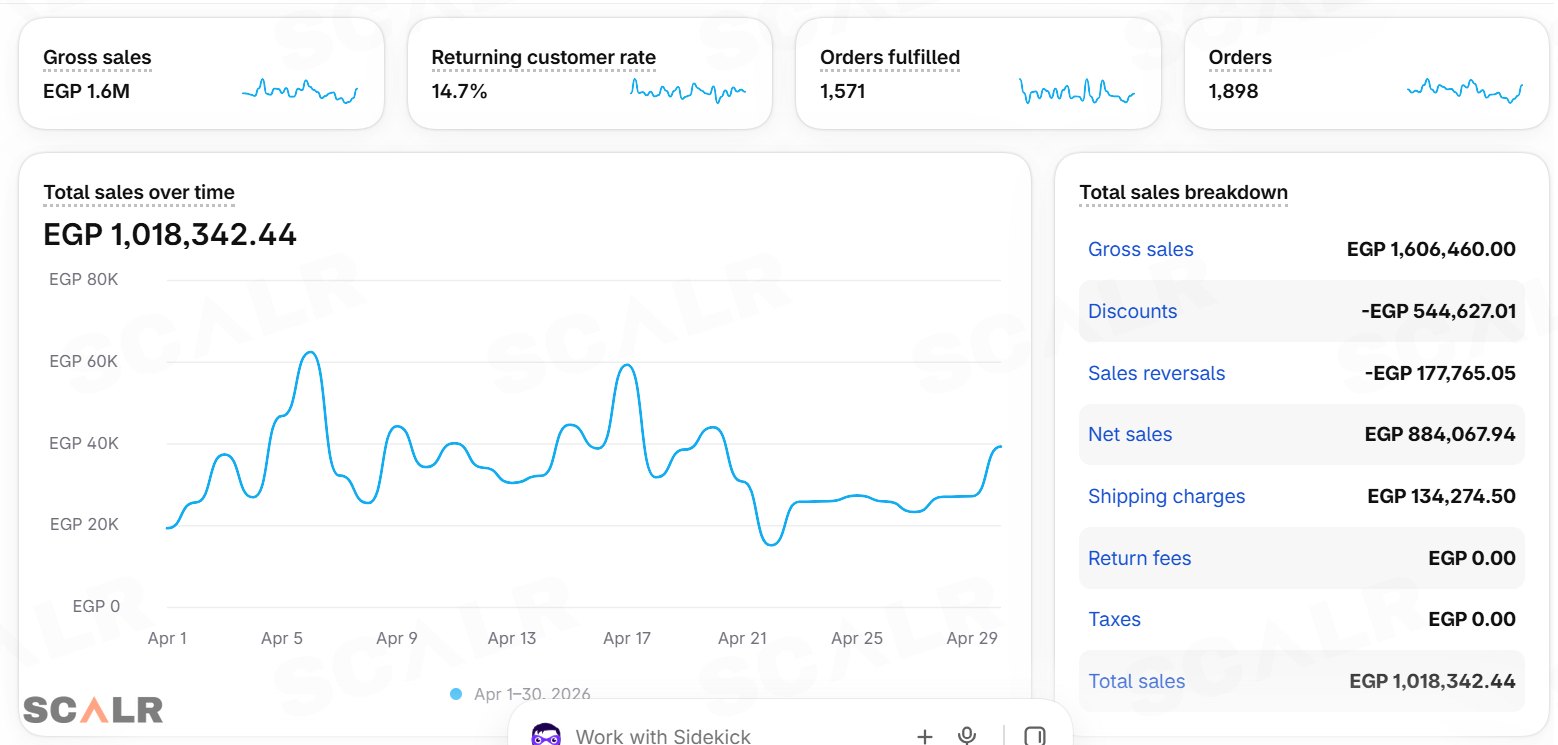This screenshot has width=1558, height=745.
Task: Click the 1,571 orders fulfilled value
Action: point(843,92)
